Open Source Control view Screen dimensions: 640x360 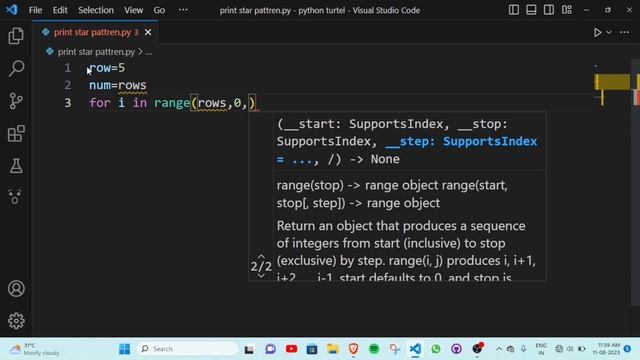[x=16, y=101]
